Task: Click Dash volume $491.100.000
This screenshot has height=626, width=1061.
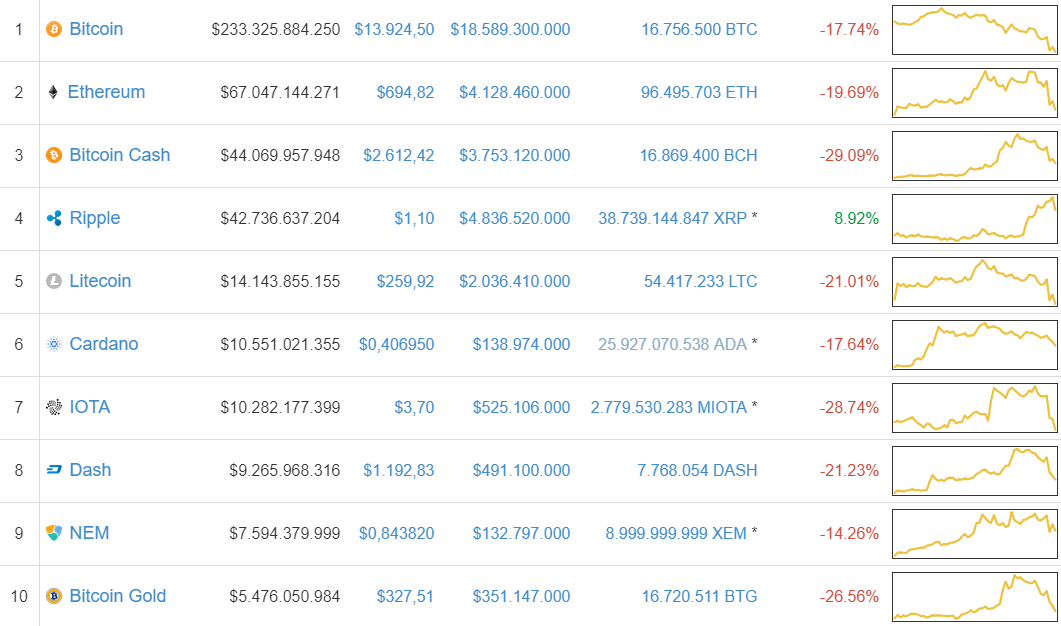Action: pos(521,470)
